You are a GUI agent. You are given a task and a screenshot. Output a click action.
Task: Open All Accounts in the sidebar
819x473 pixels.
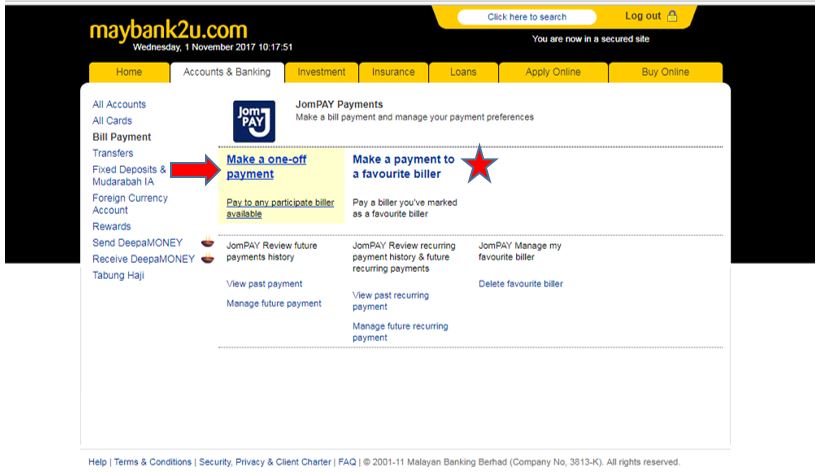click(119, 104)
